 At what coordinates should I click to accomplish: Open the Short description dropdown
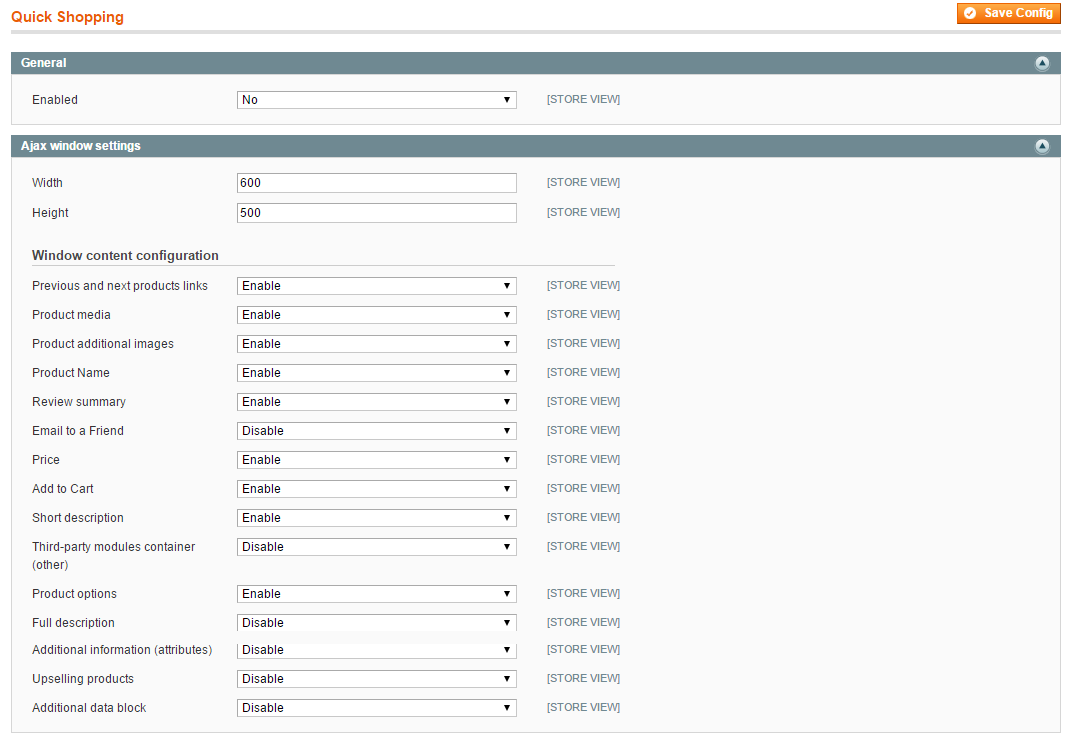click(x=377, y=518)
